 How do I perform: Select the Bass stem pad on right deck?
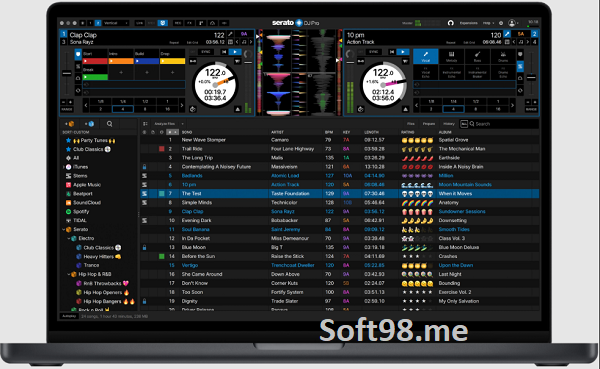pyautogui.click(x=477, y=57)
